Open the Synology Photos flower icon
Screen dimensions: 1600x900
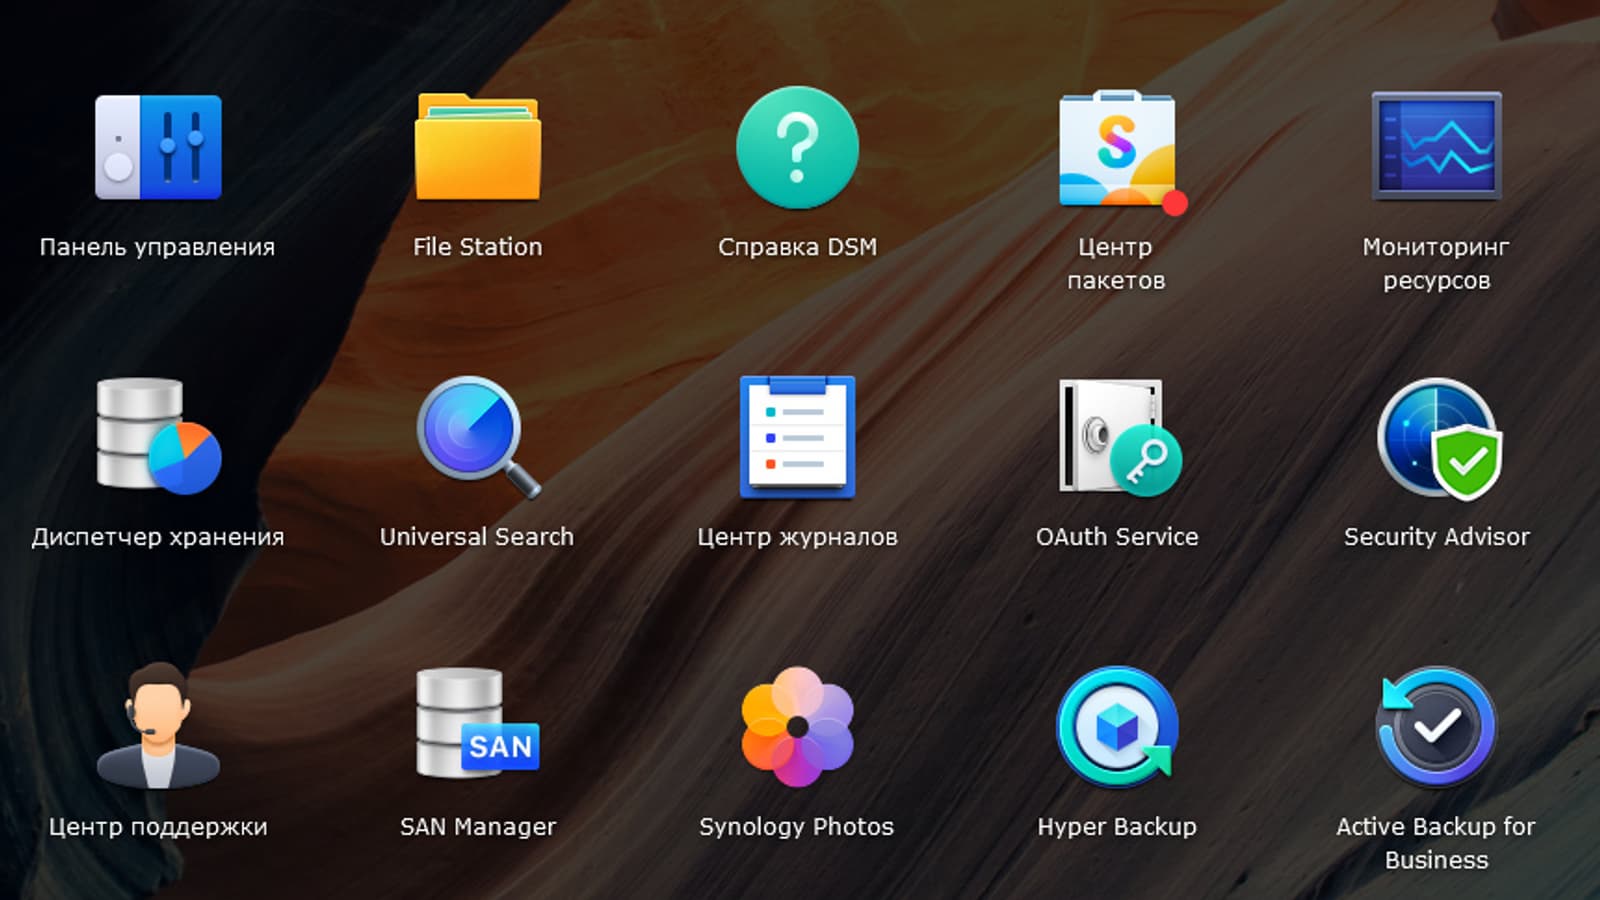click(797, 727)
